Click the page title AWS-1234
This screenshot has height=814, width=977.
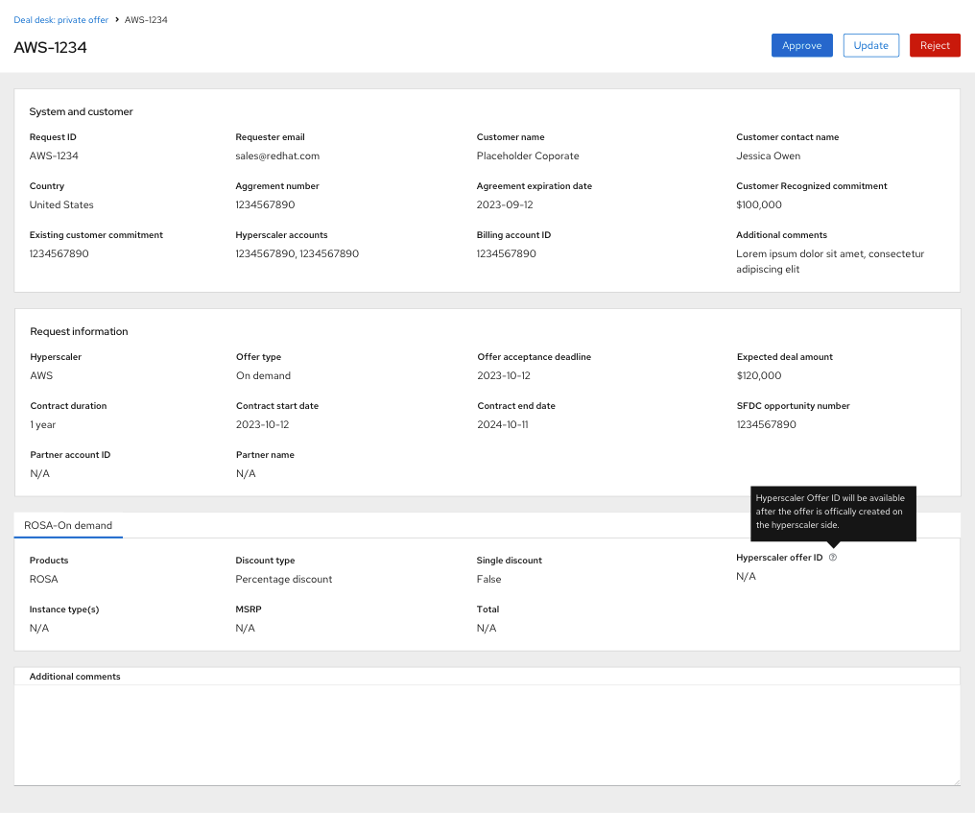click(51, 47)
